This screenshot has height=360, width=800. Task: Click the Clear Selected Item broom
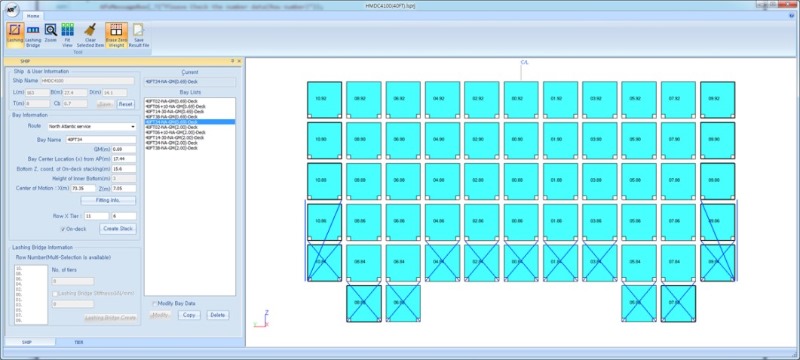coord(90,35)
